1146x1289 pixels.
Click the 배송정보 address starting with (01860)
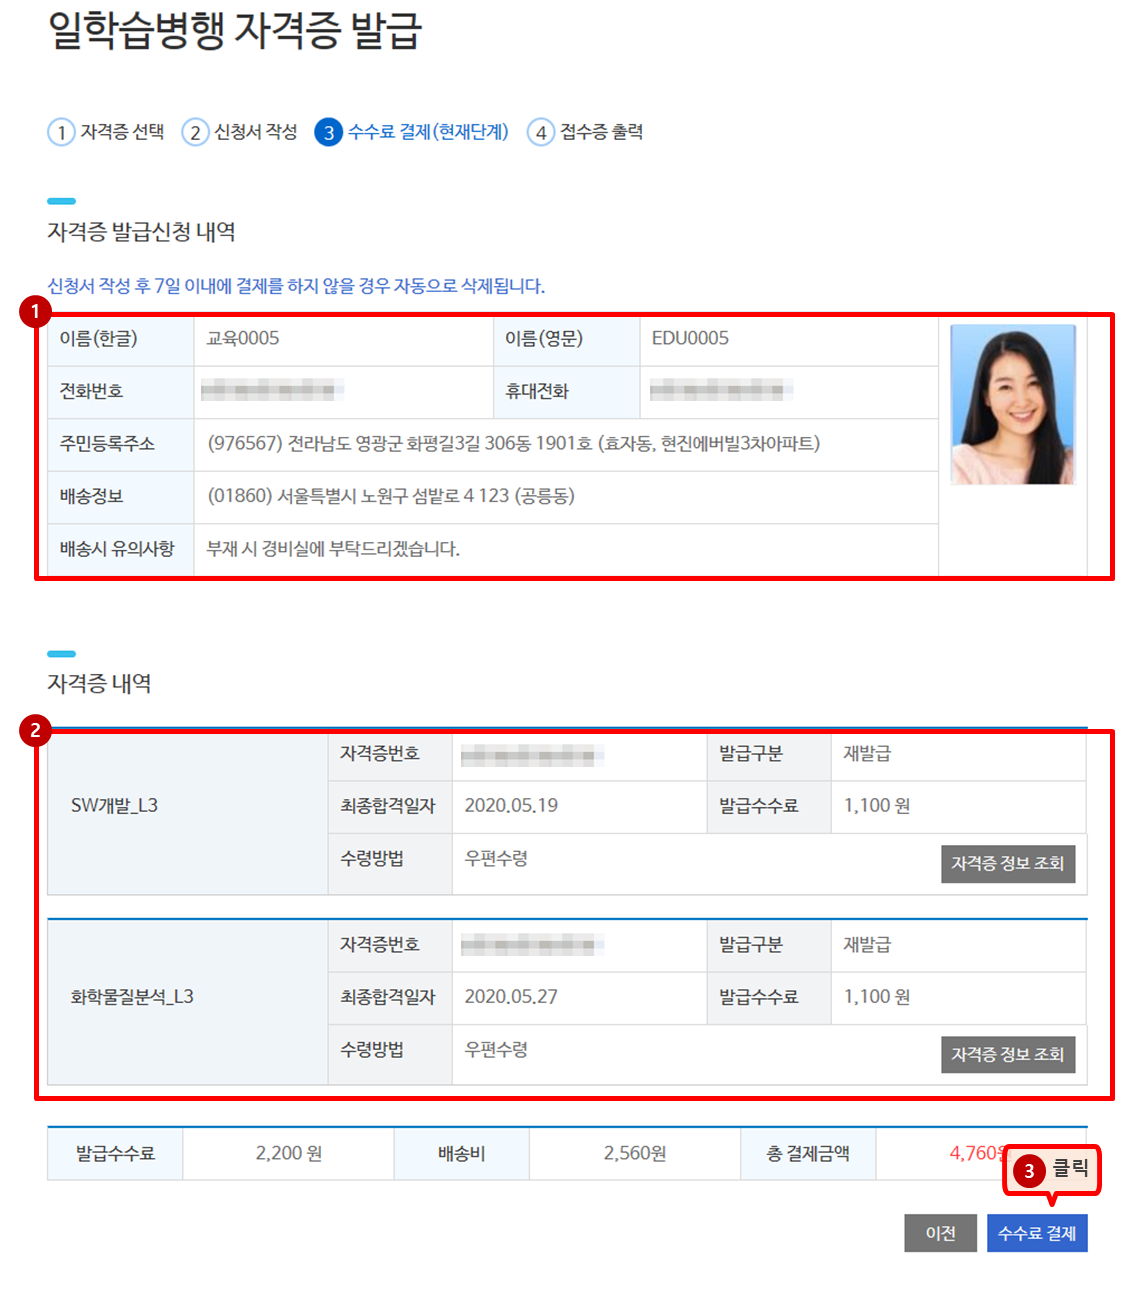pyautogui.click(x=390, y=496)
